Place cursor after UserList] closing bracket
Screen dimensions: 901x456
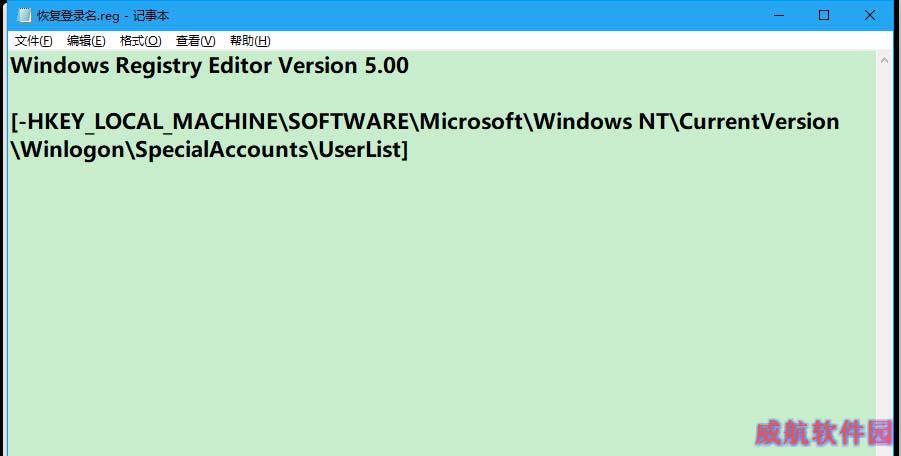(409, 149)
